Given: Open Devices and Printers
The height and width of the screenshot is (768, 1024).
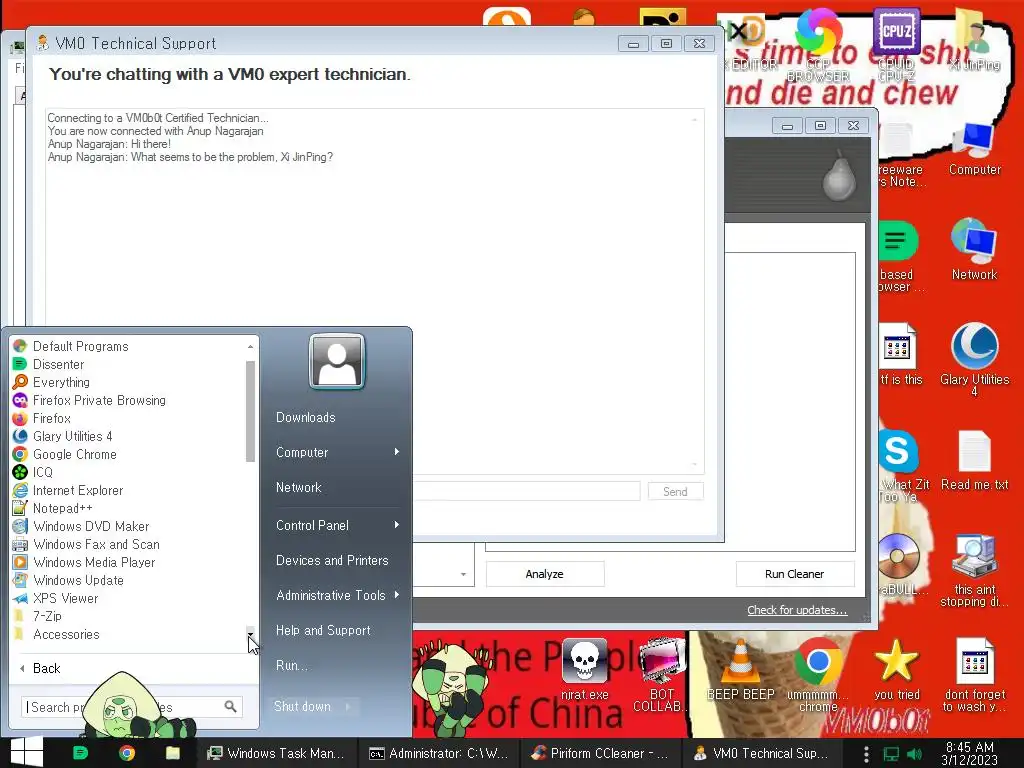Looking at the screenshot, I should 332,560.
